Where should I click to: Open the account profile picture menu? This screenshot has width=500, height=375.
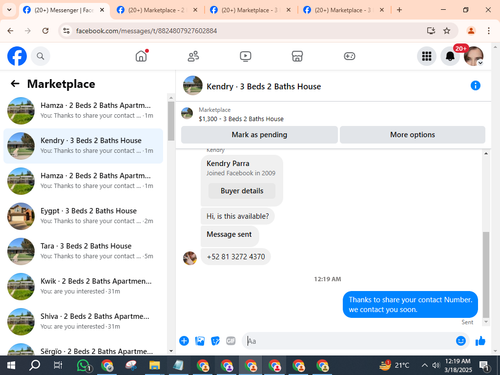click(474, 56)
